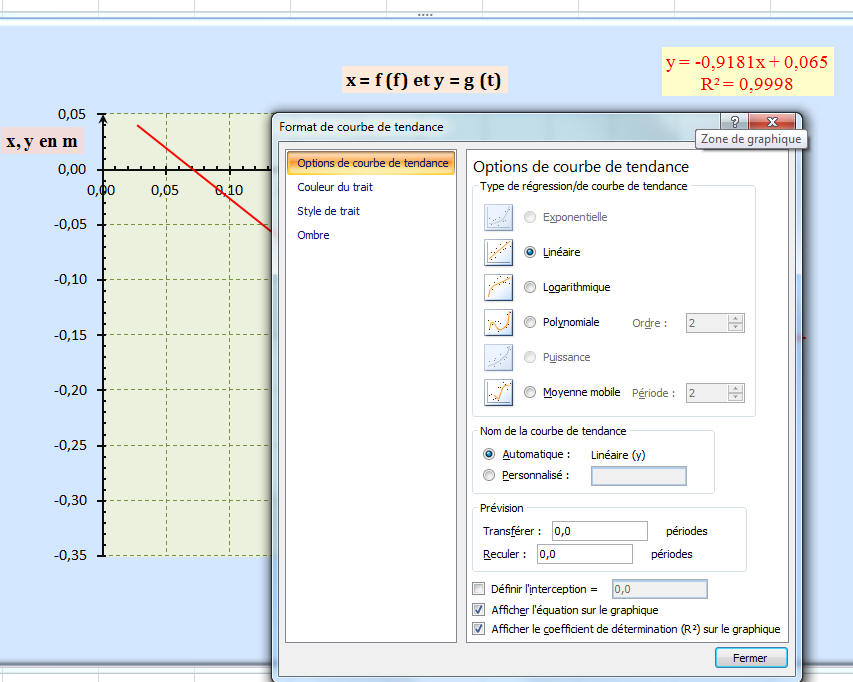
Task: Click the vertical axis value -0,35
Action: [x=70, y=555]
